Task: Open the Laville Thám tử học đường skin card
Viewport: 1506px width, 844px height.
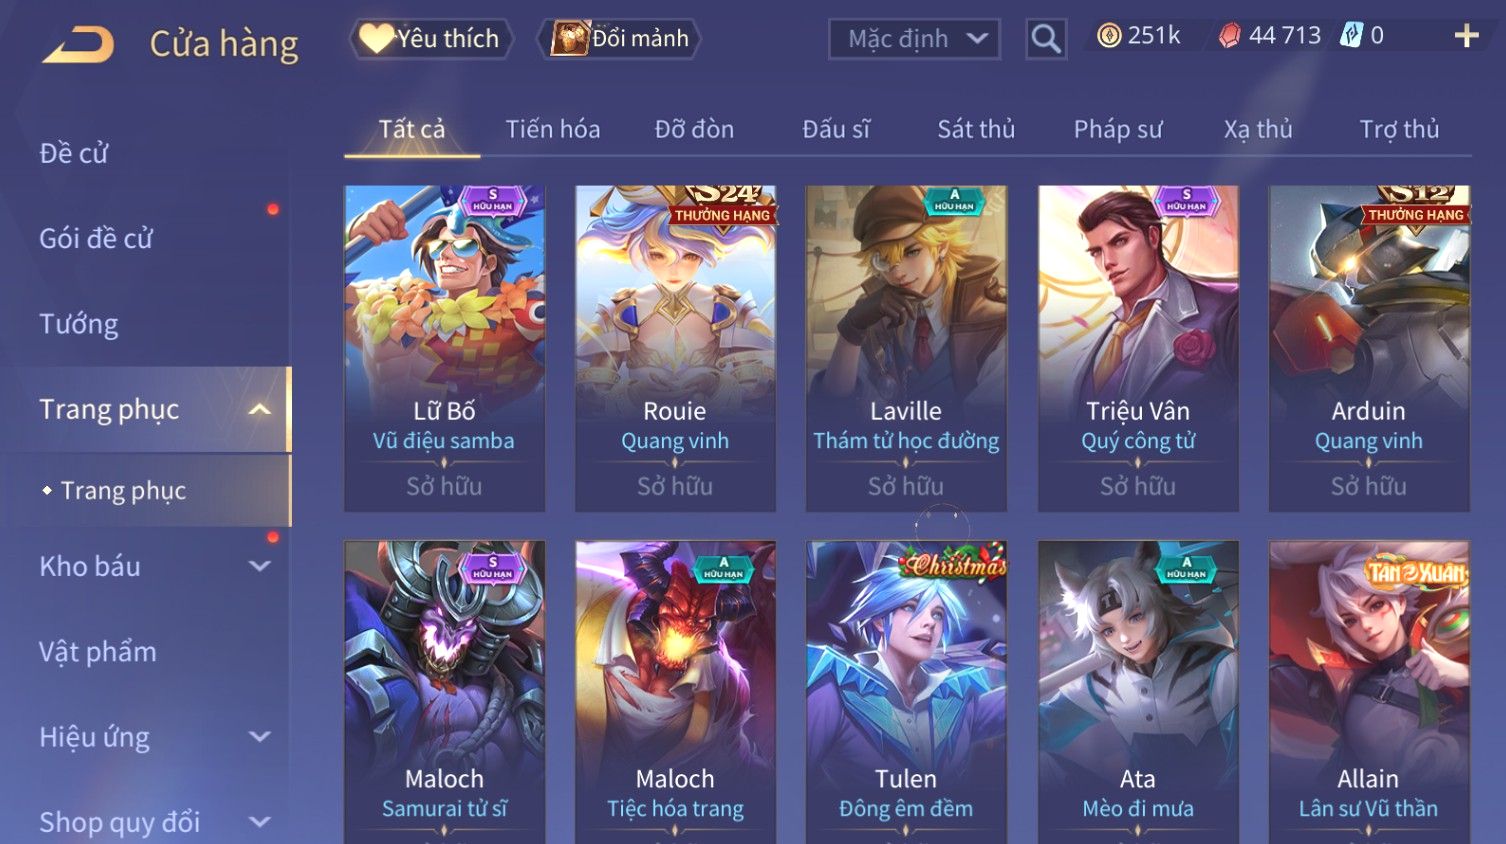Action: [906, 348]
